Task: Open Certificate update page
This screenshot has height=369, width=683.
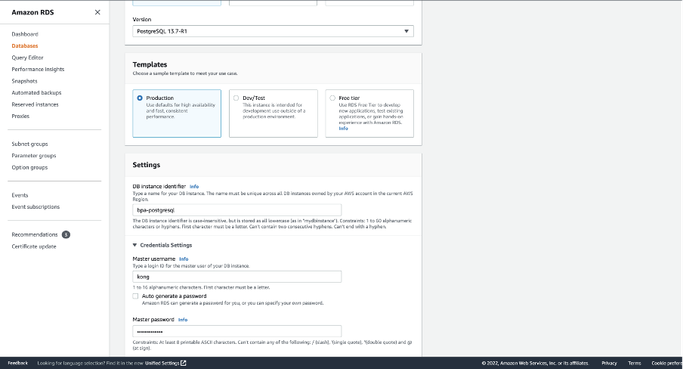Action: (34, 247)
